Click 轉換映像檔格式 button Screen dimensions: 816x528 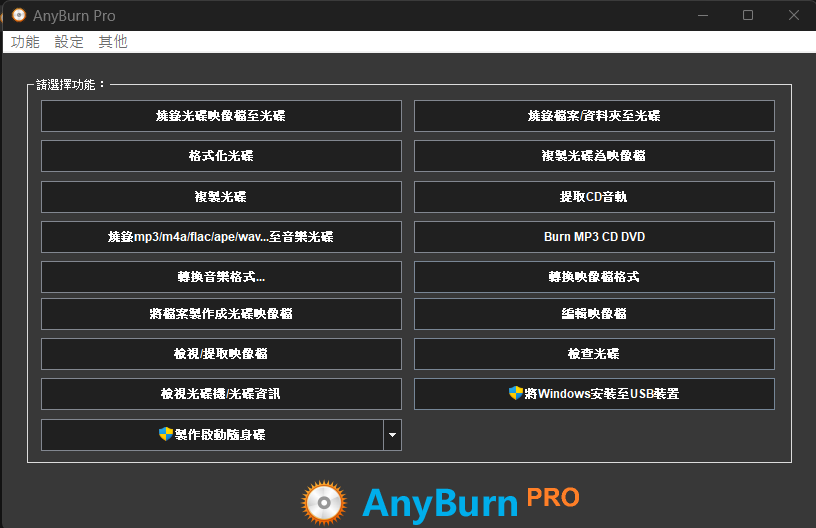click(x=594, y=277)
